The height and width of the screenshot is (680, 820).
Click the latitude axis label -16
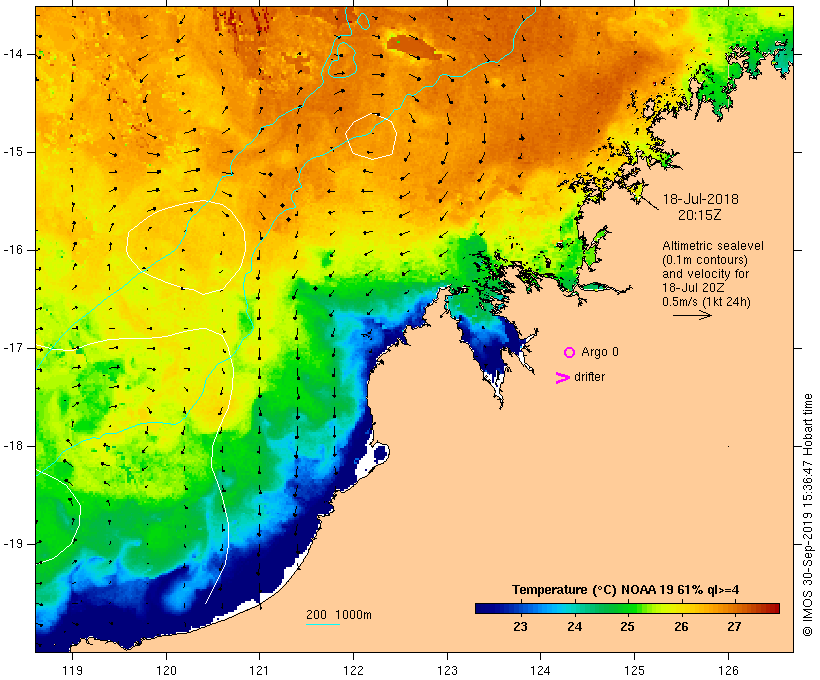point(13,250)
